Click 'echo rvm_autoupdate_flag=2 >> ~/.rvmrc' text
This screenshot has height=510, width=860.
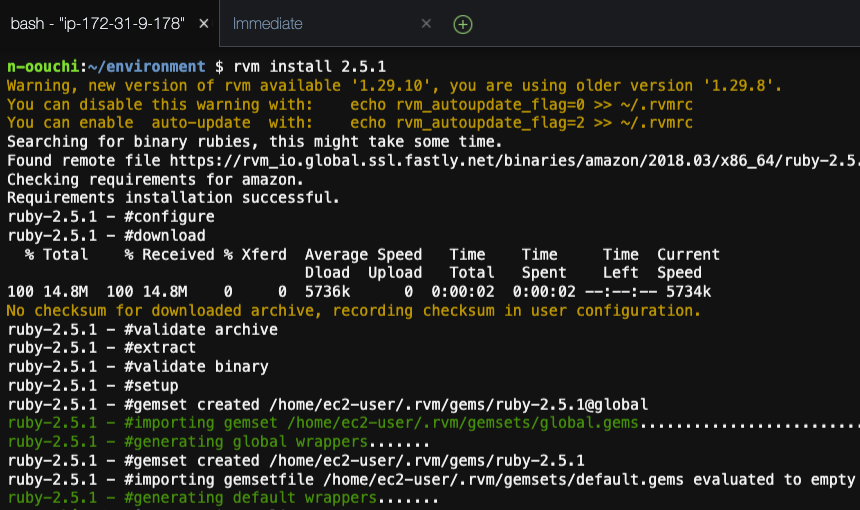pyautogui.click(x=521, y=122)
